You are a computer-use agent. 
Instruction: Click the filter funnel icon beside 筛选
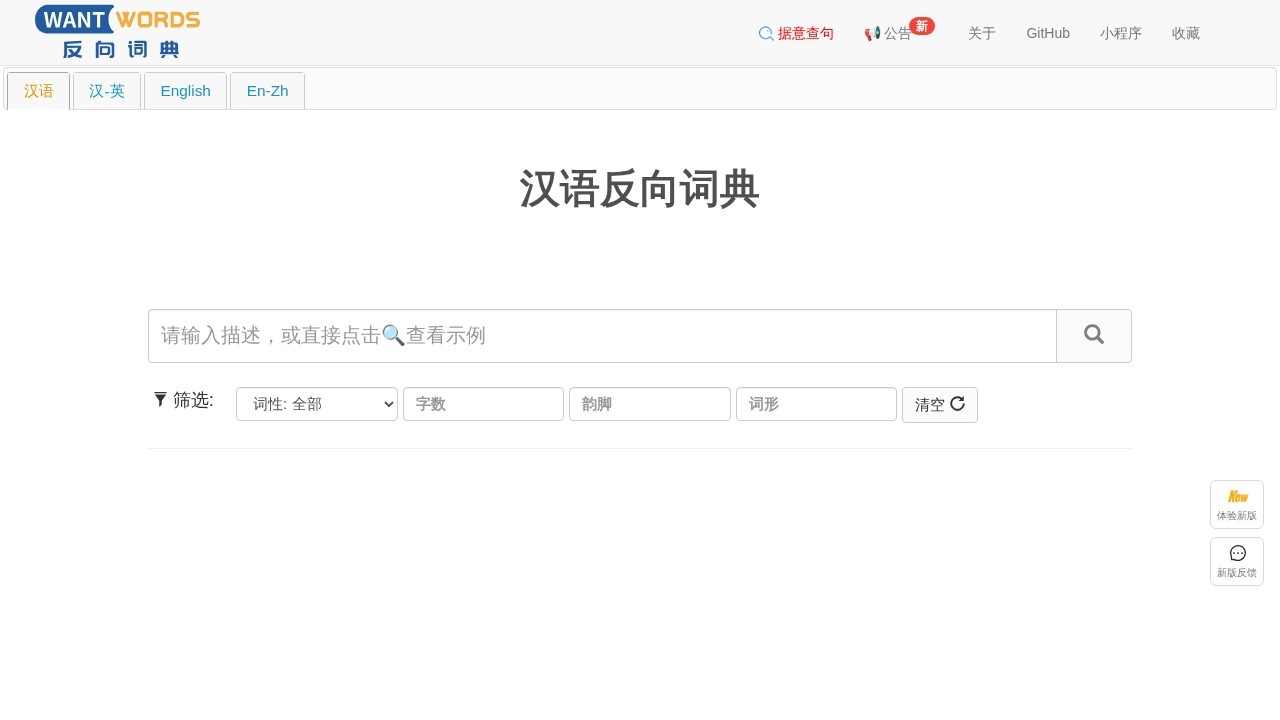161,399
